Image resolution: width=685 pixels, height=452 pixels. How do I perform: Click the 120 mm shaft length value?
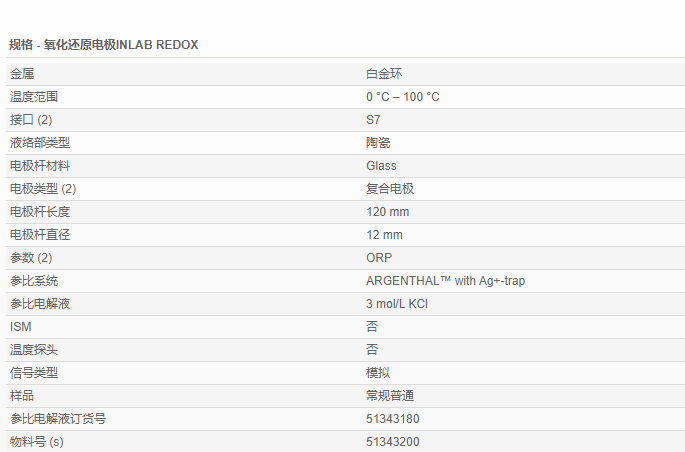387,212
